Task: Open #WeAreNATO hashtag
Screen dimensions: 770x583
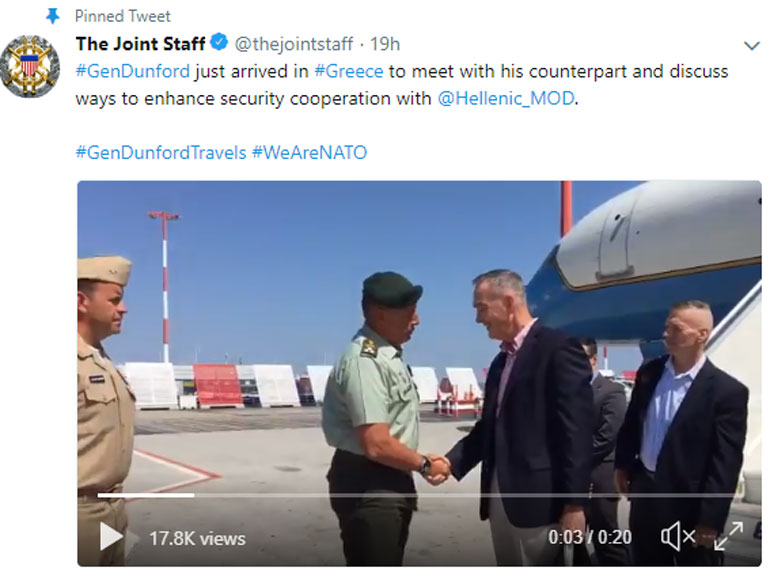Action: 309,153
